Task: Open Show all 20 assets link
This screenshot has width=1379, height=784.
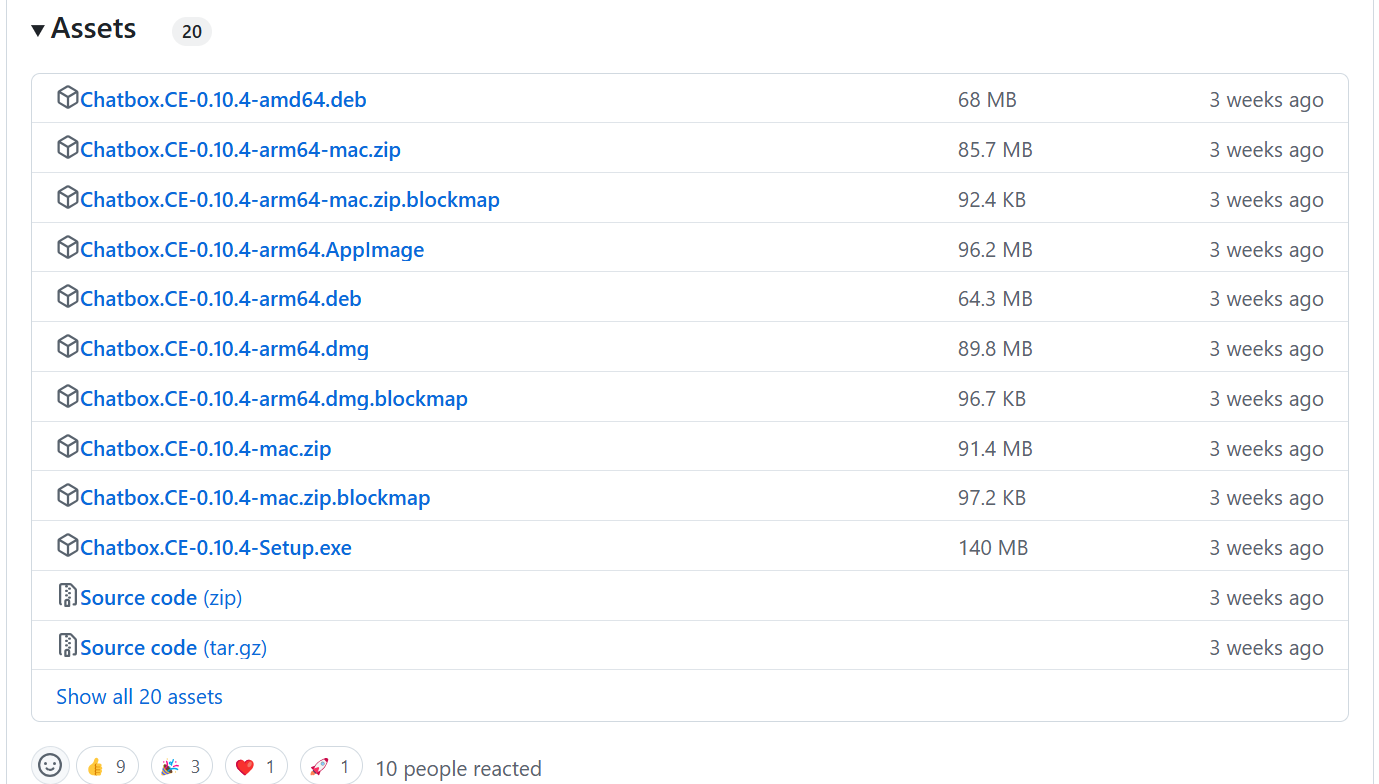Action: 139,697
